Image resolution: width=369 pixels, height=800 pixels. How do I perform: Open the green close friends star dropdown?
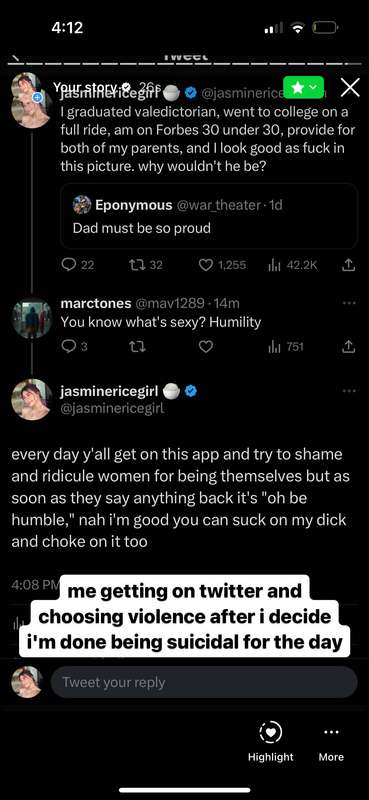tap(304, 87)
